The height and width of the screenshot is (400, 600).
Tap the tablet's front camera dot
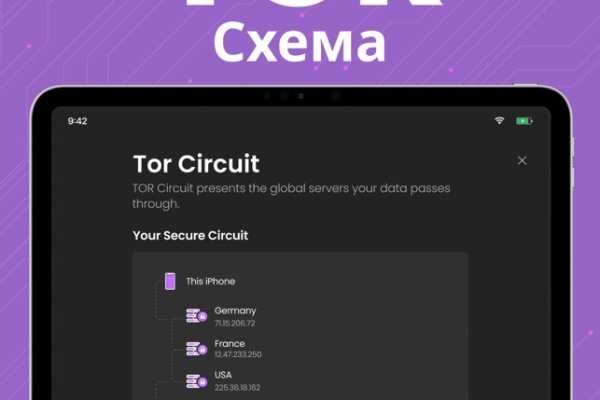(x=285, y=97)
